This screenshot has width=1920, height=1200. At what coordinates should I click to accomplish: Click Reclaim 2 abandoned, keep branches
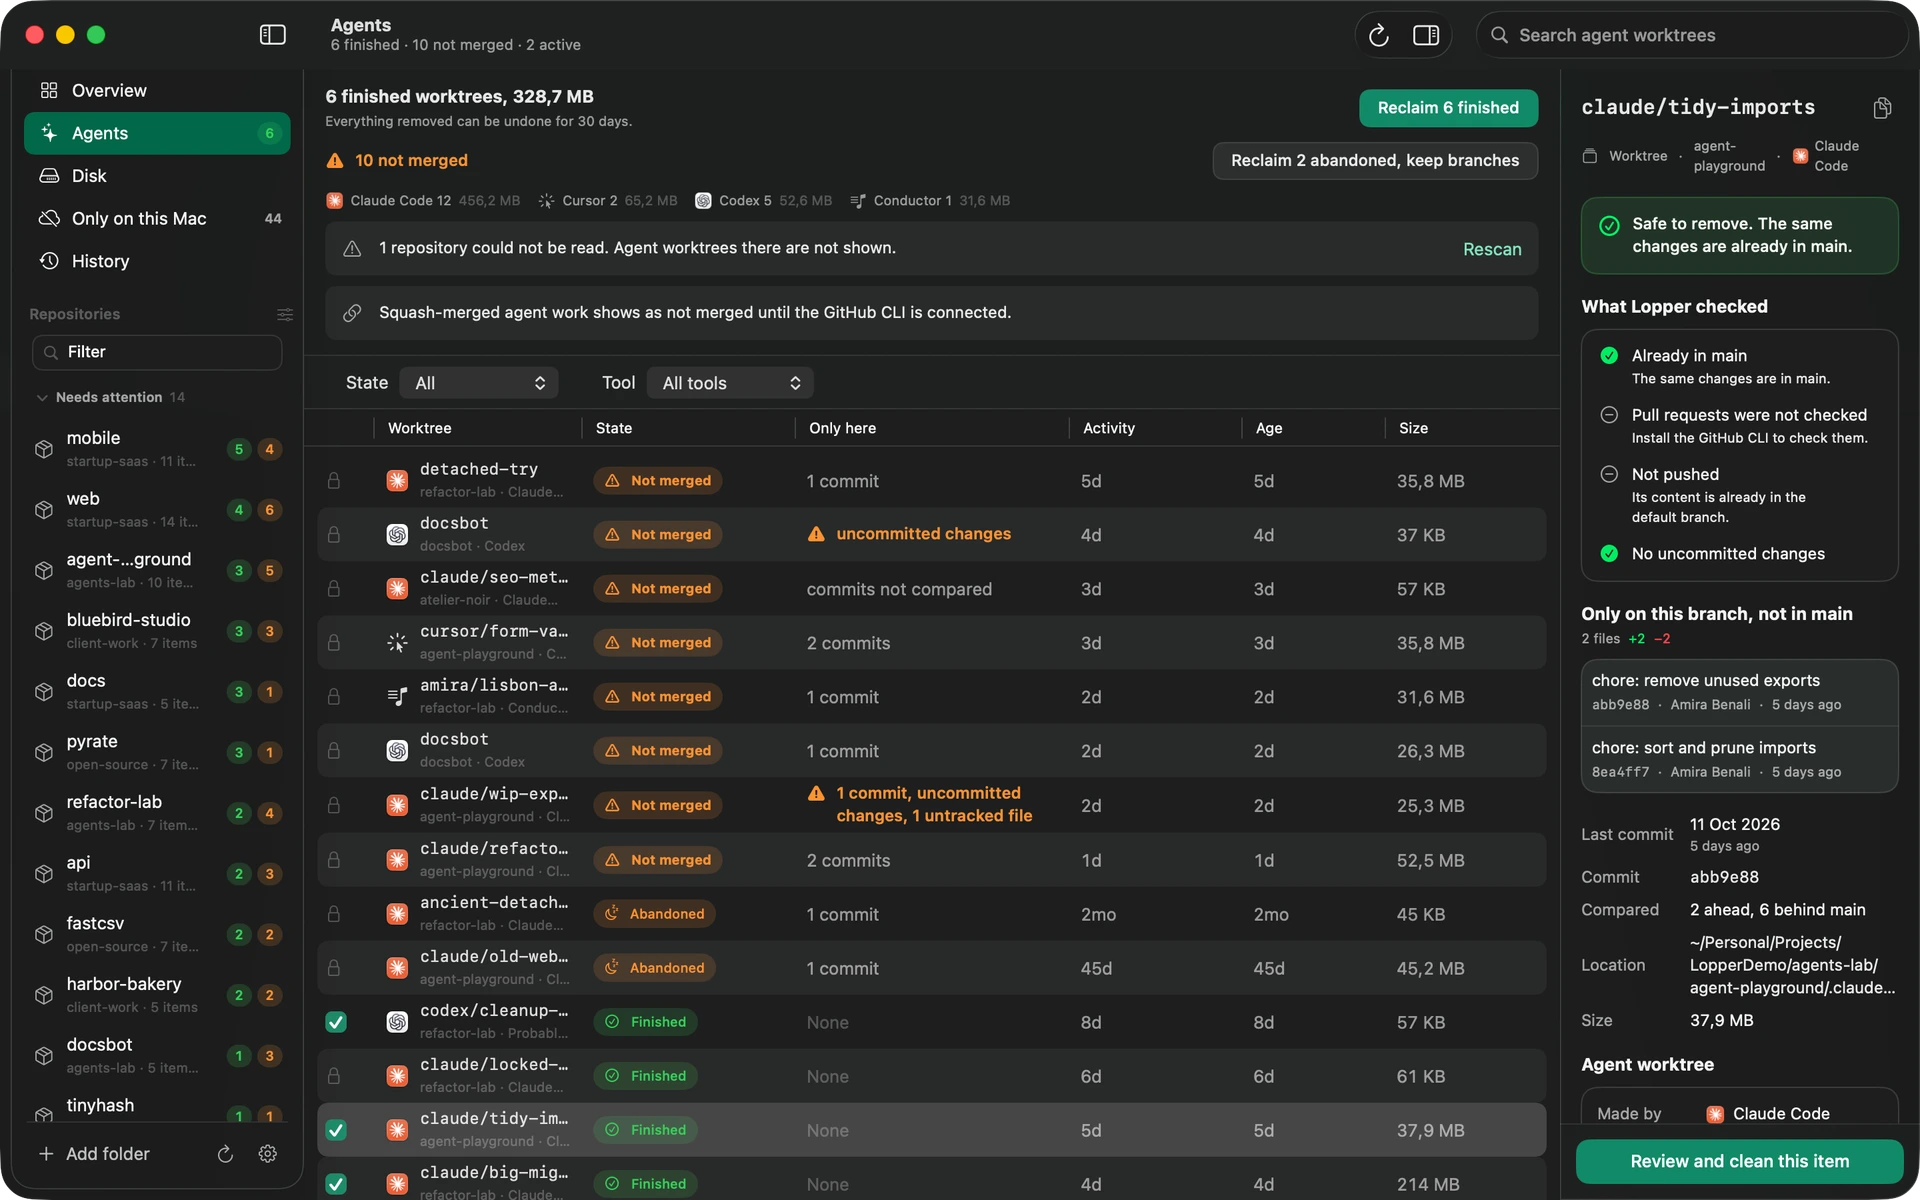click(1375, 161)
